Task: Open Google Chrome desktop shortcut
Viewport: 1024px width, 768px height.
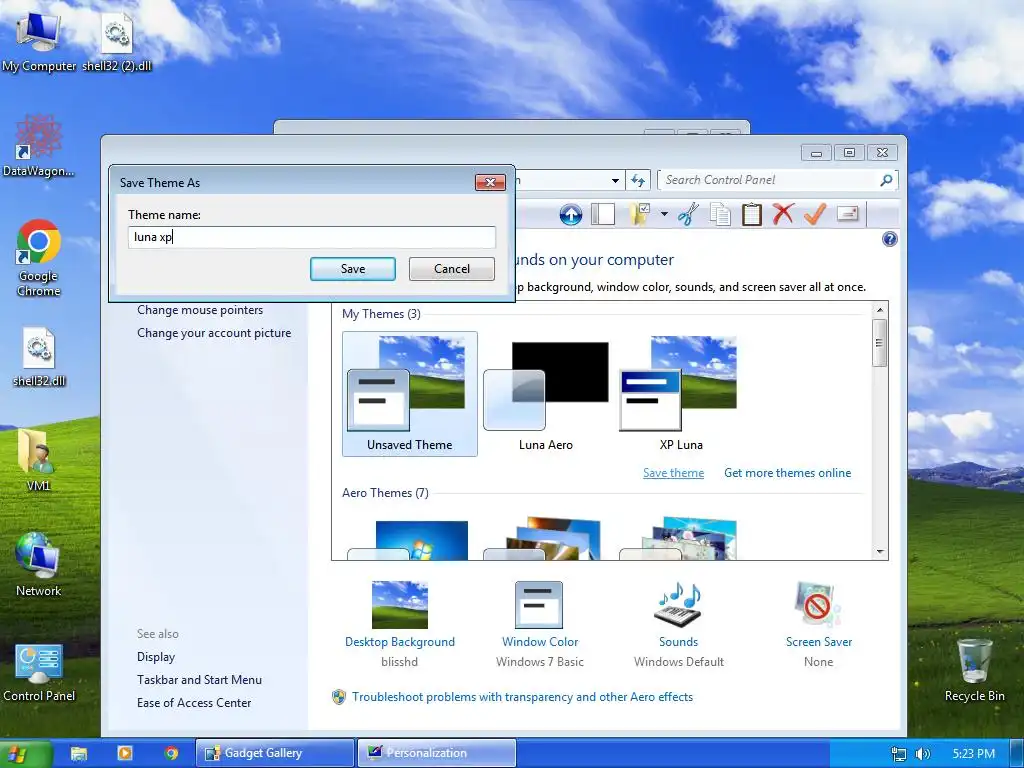Action: point(39,258)
